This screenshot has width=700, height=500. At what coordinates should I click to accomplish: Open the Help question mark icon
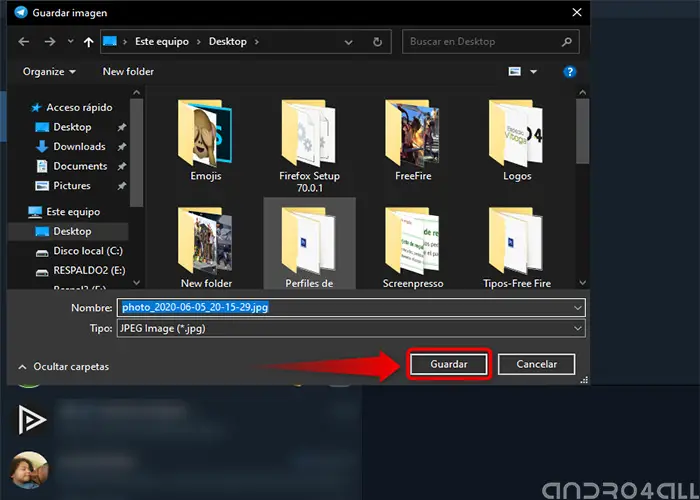(570, 72)
